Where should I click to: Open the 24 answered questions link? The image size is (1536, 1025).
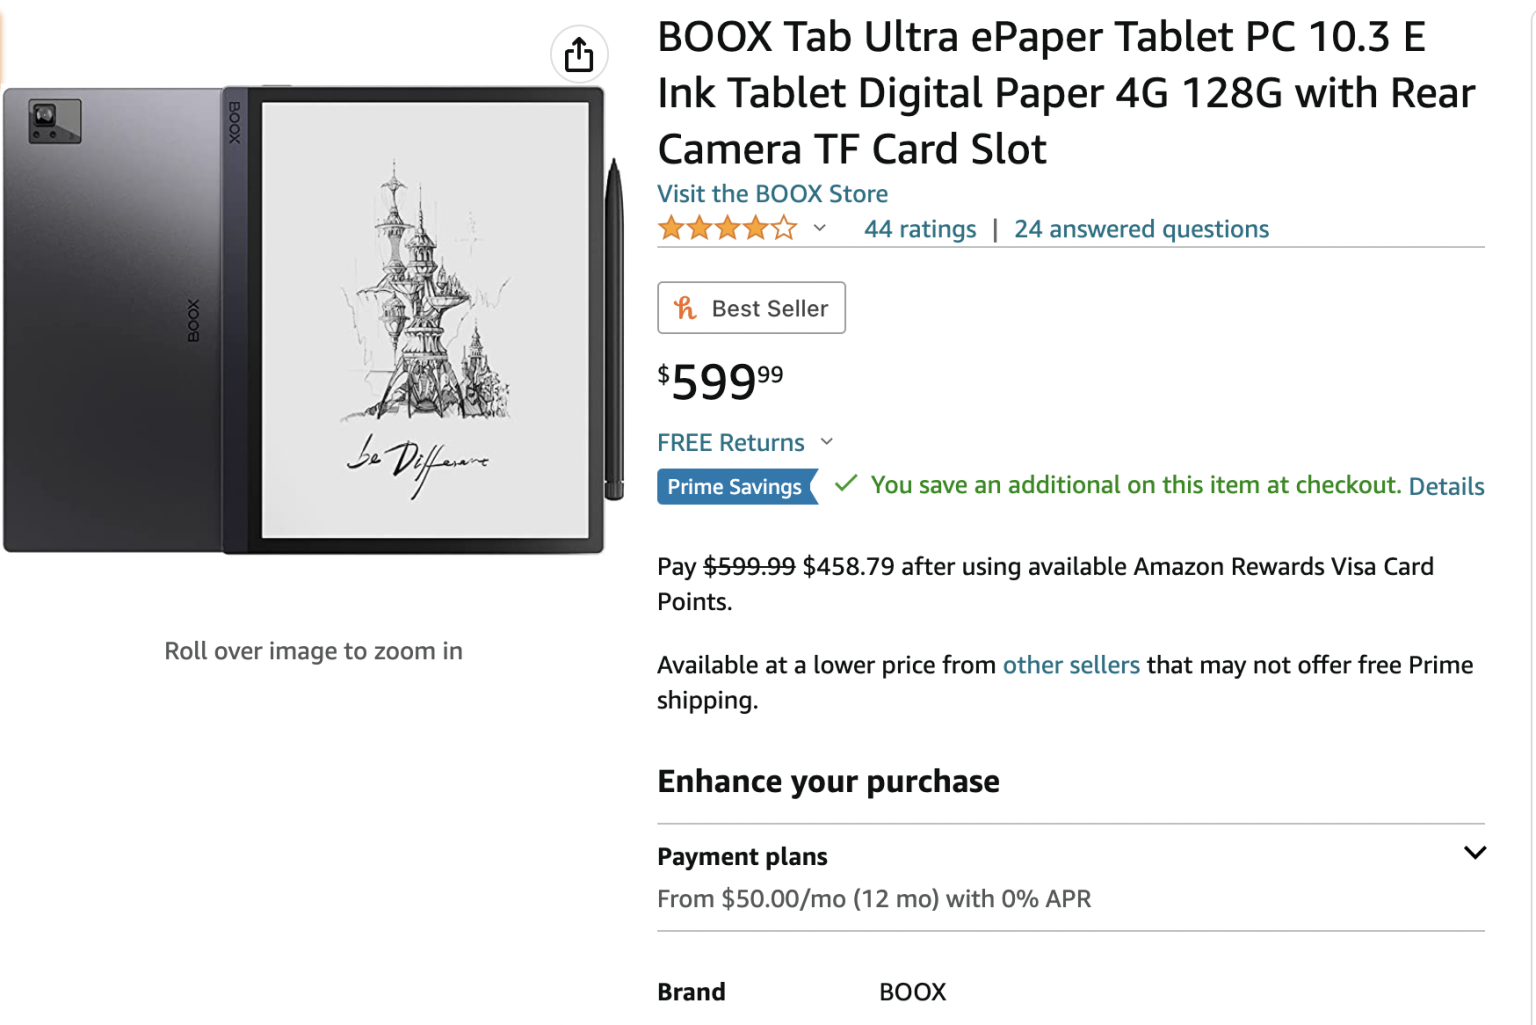(x=1141, y=229)
